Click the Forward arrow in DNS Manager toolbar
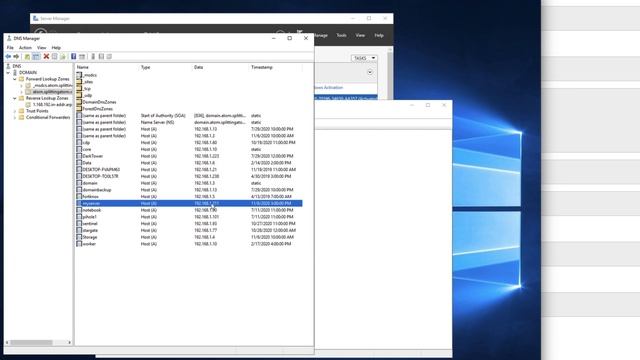Screen dimensions: 640x360 point(16,56)
